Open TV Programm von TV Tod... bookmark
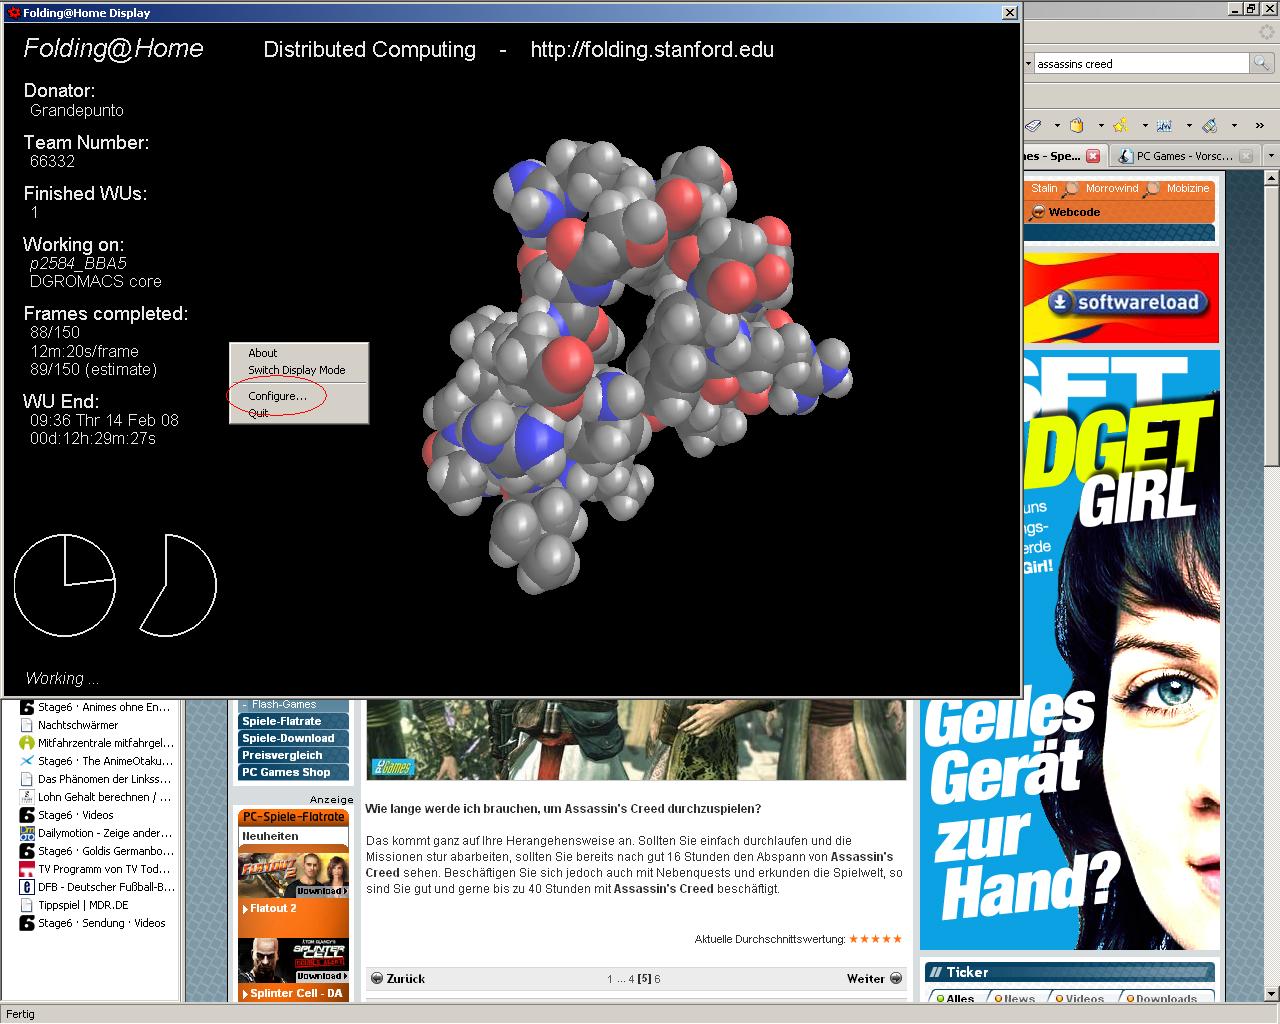The height and width of the screenshot is (1024, 1280). click(x=96, y=869)
